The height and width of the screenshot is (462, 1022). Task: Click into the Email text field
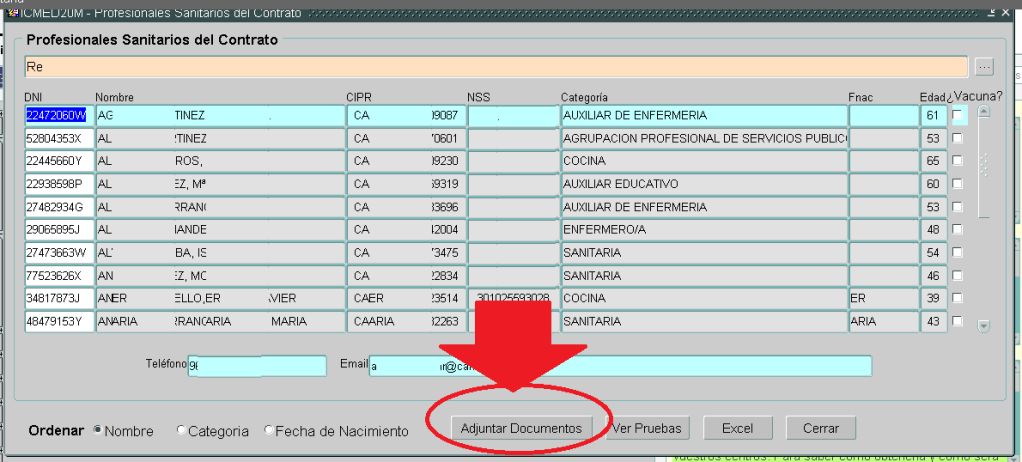[x=620, y=366]
